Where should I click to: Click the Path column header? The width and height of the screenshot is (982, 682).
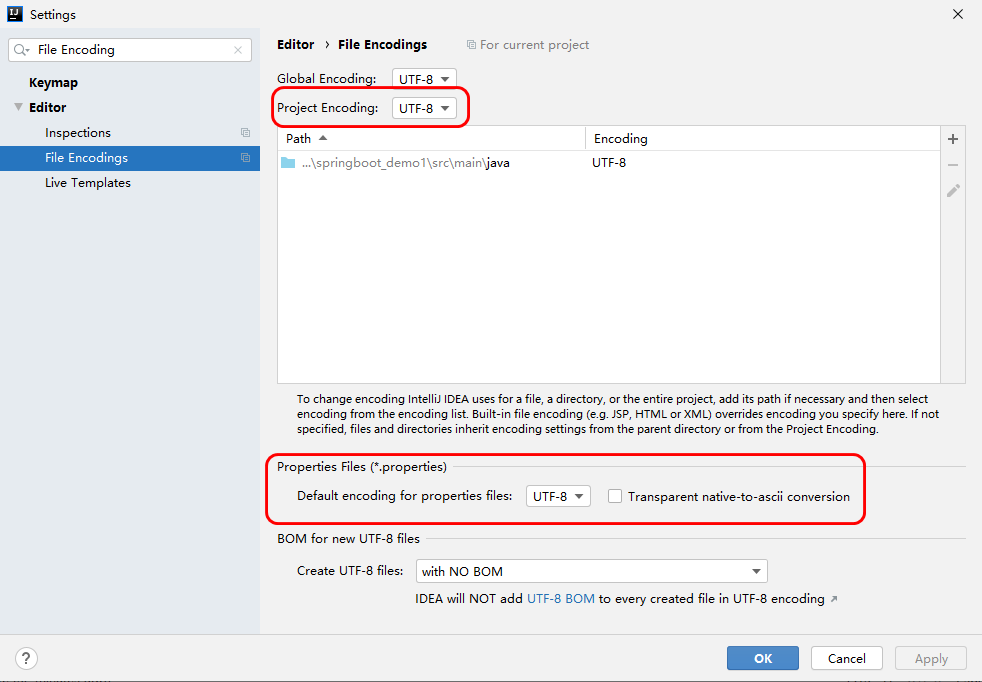[x=432, y=138]
